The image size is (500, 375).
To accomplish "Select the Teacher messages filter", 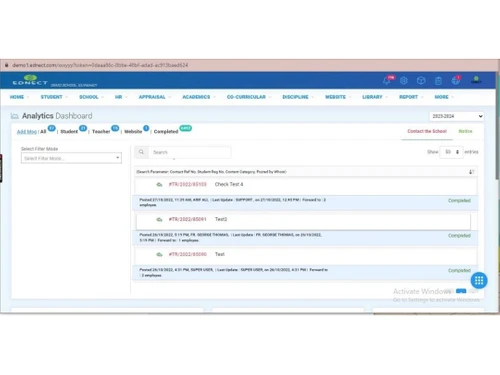I will click(101, 132).
